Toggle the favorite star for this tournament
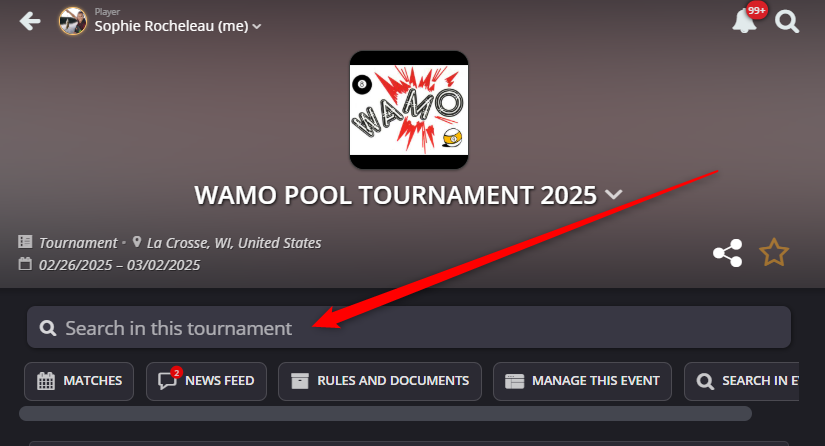 [774, 252]
